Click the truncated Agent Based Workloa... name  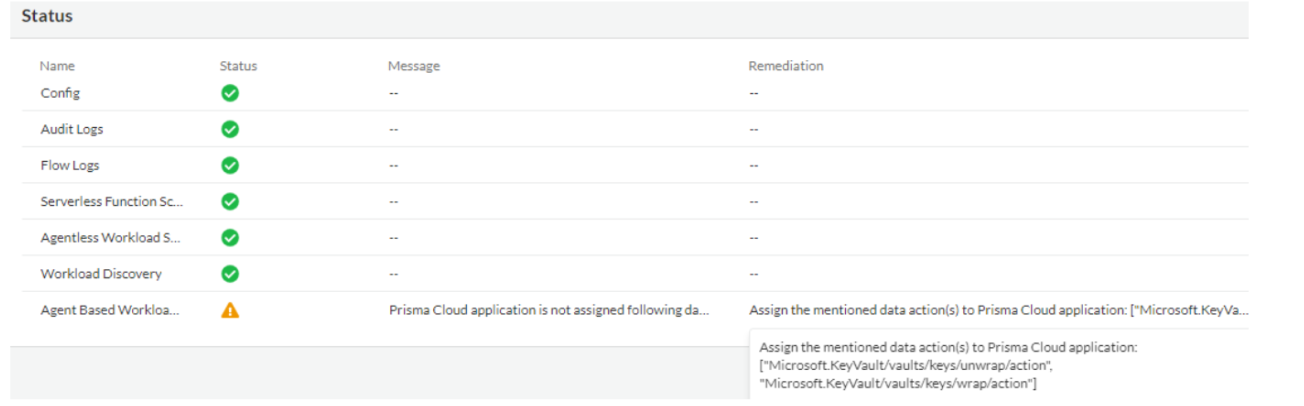click(x=112, y=310)
